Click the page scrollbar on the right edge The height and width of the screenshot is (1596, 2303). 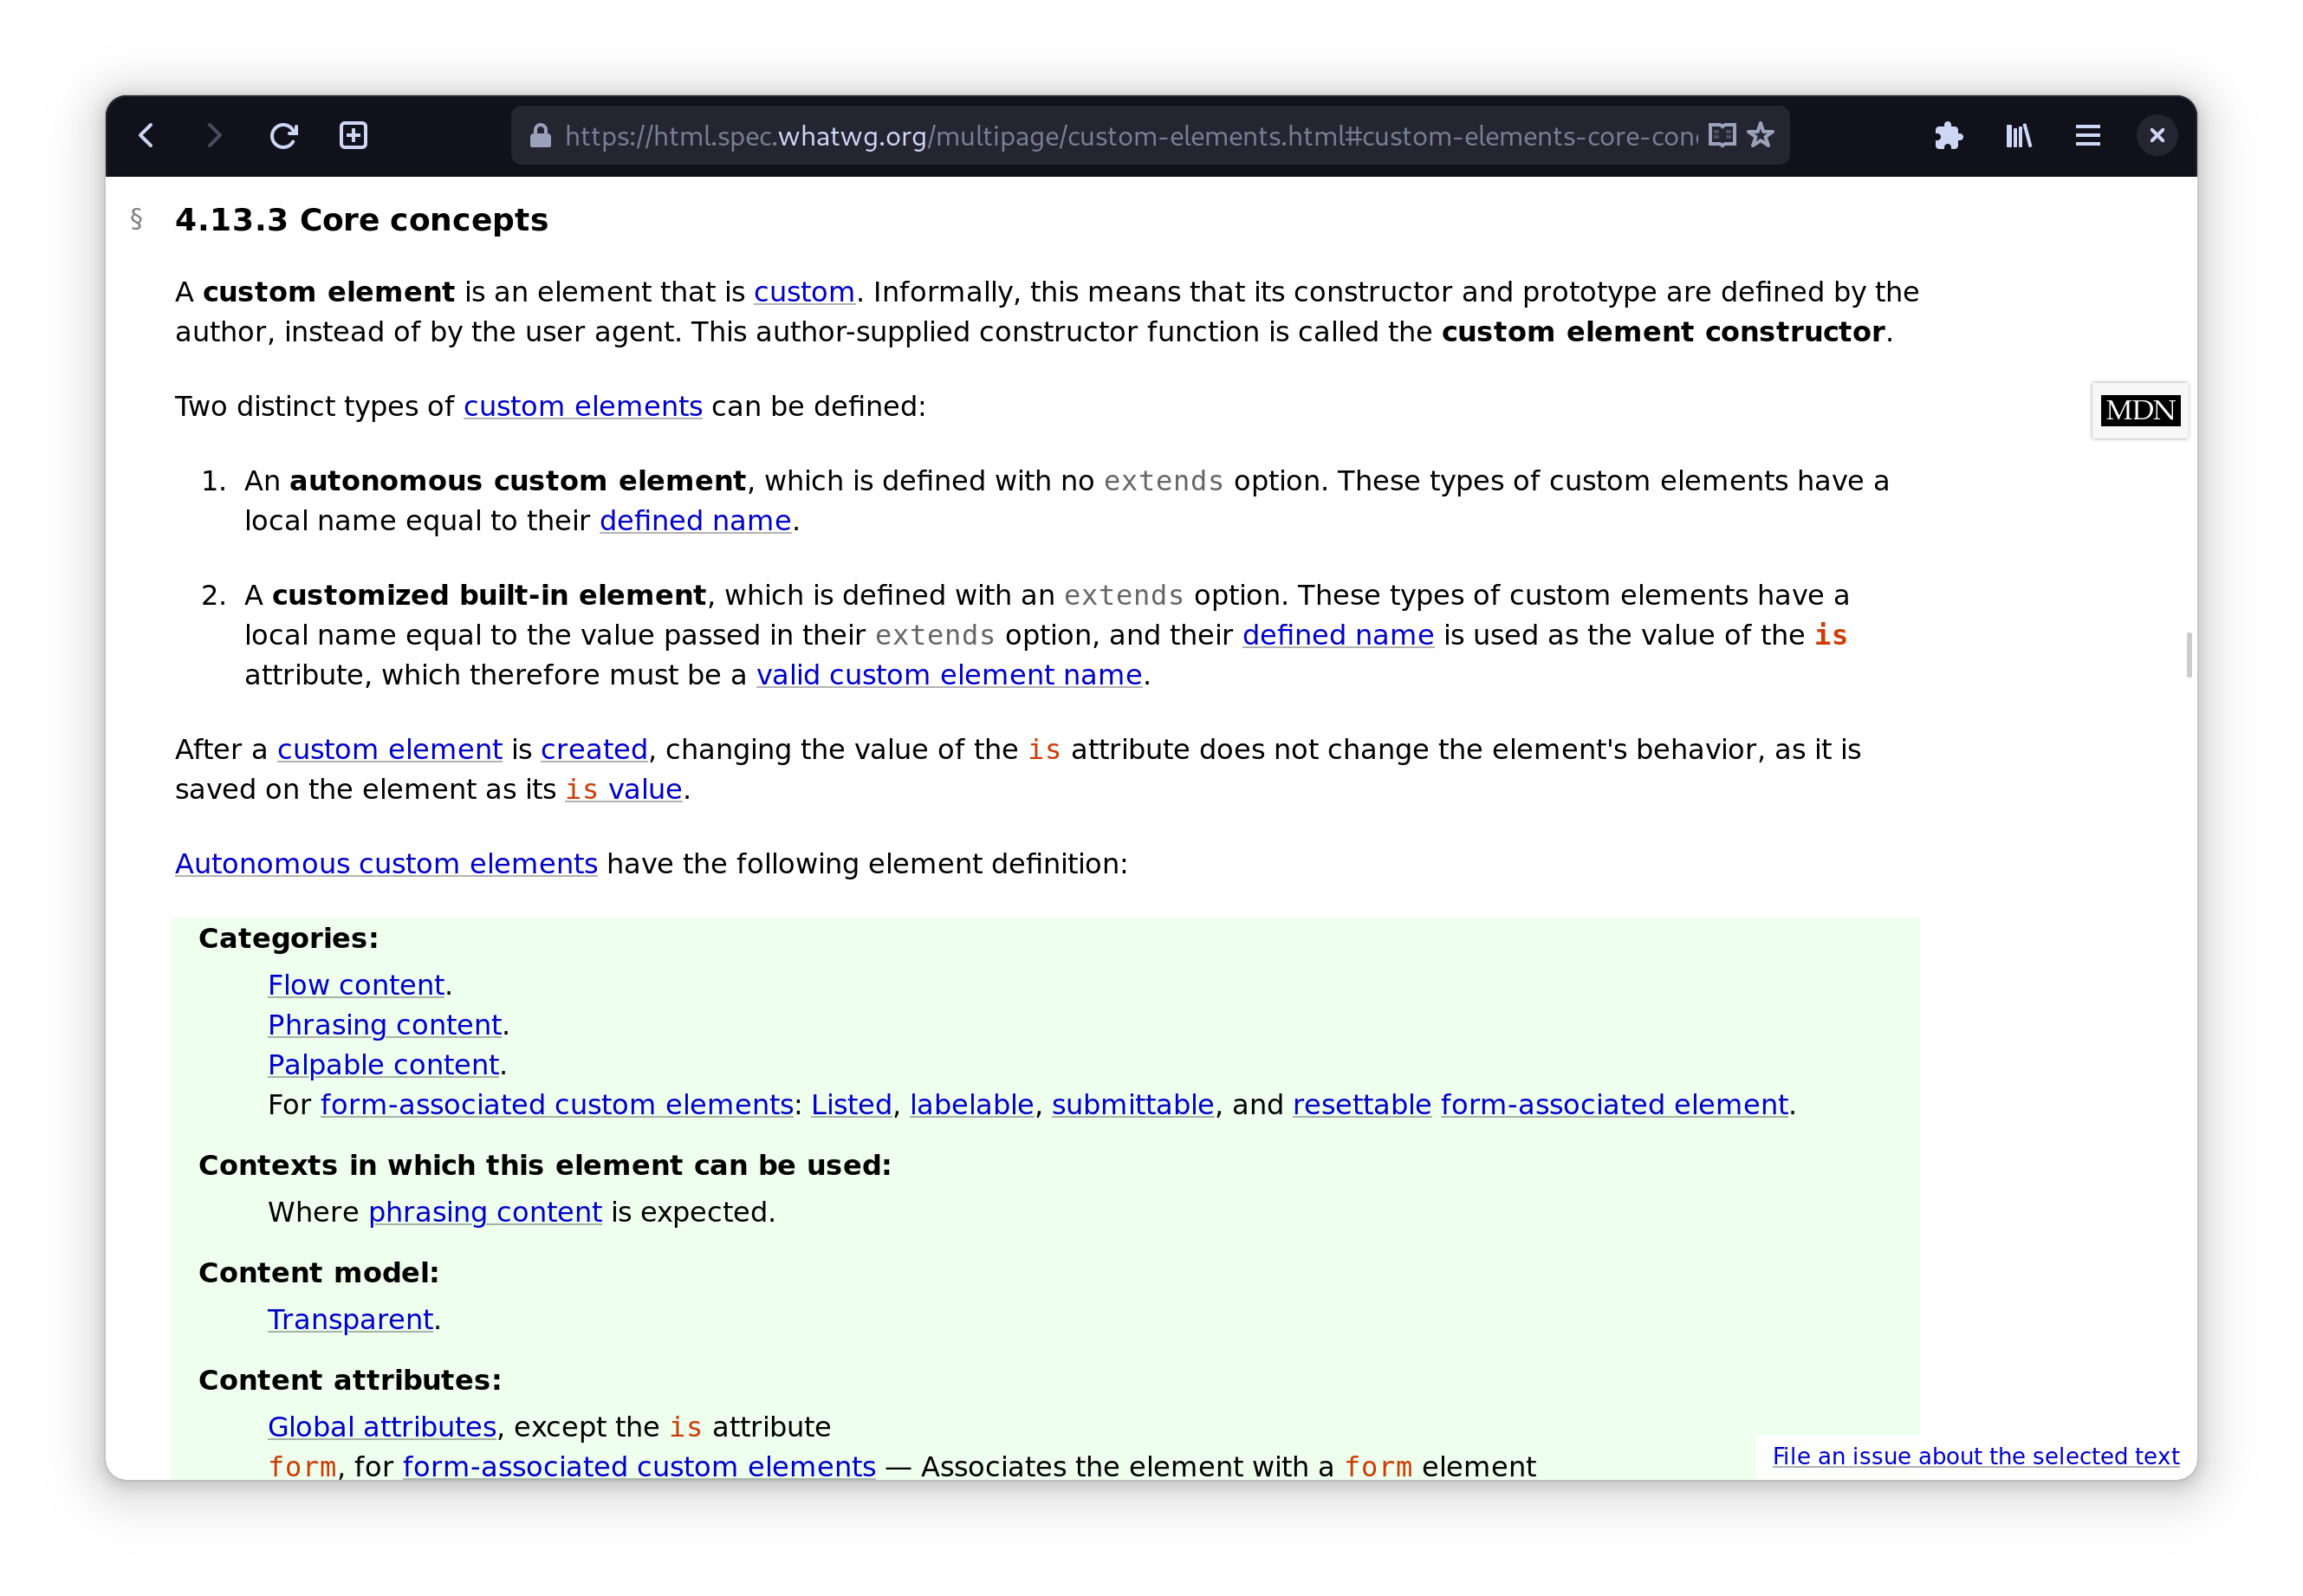[x=2190, y=655]
